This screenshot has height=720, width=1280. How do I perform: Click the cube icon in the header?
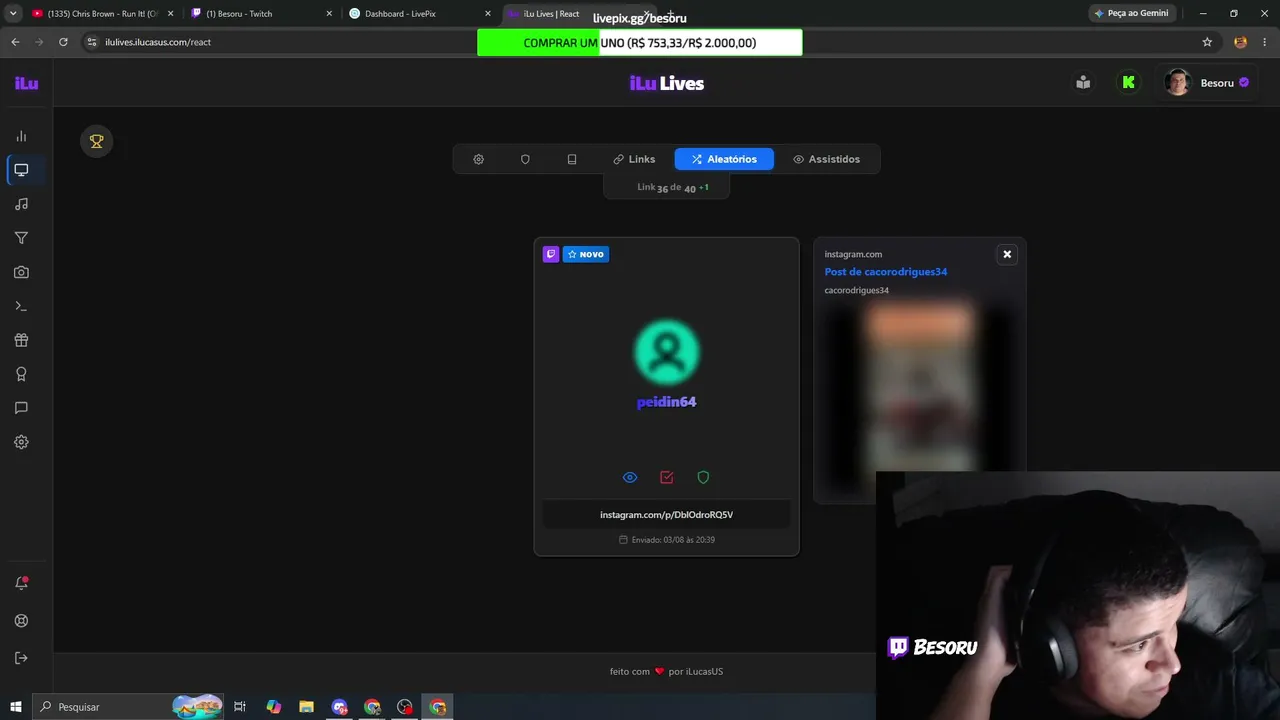1083,83
